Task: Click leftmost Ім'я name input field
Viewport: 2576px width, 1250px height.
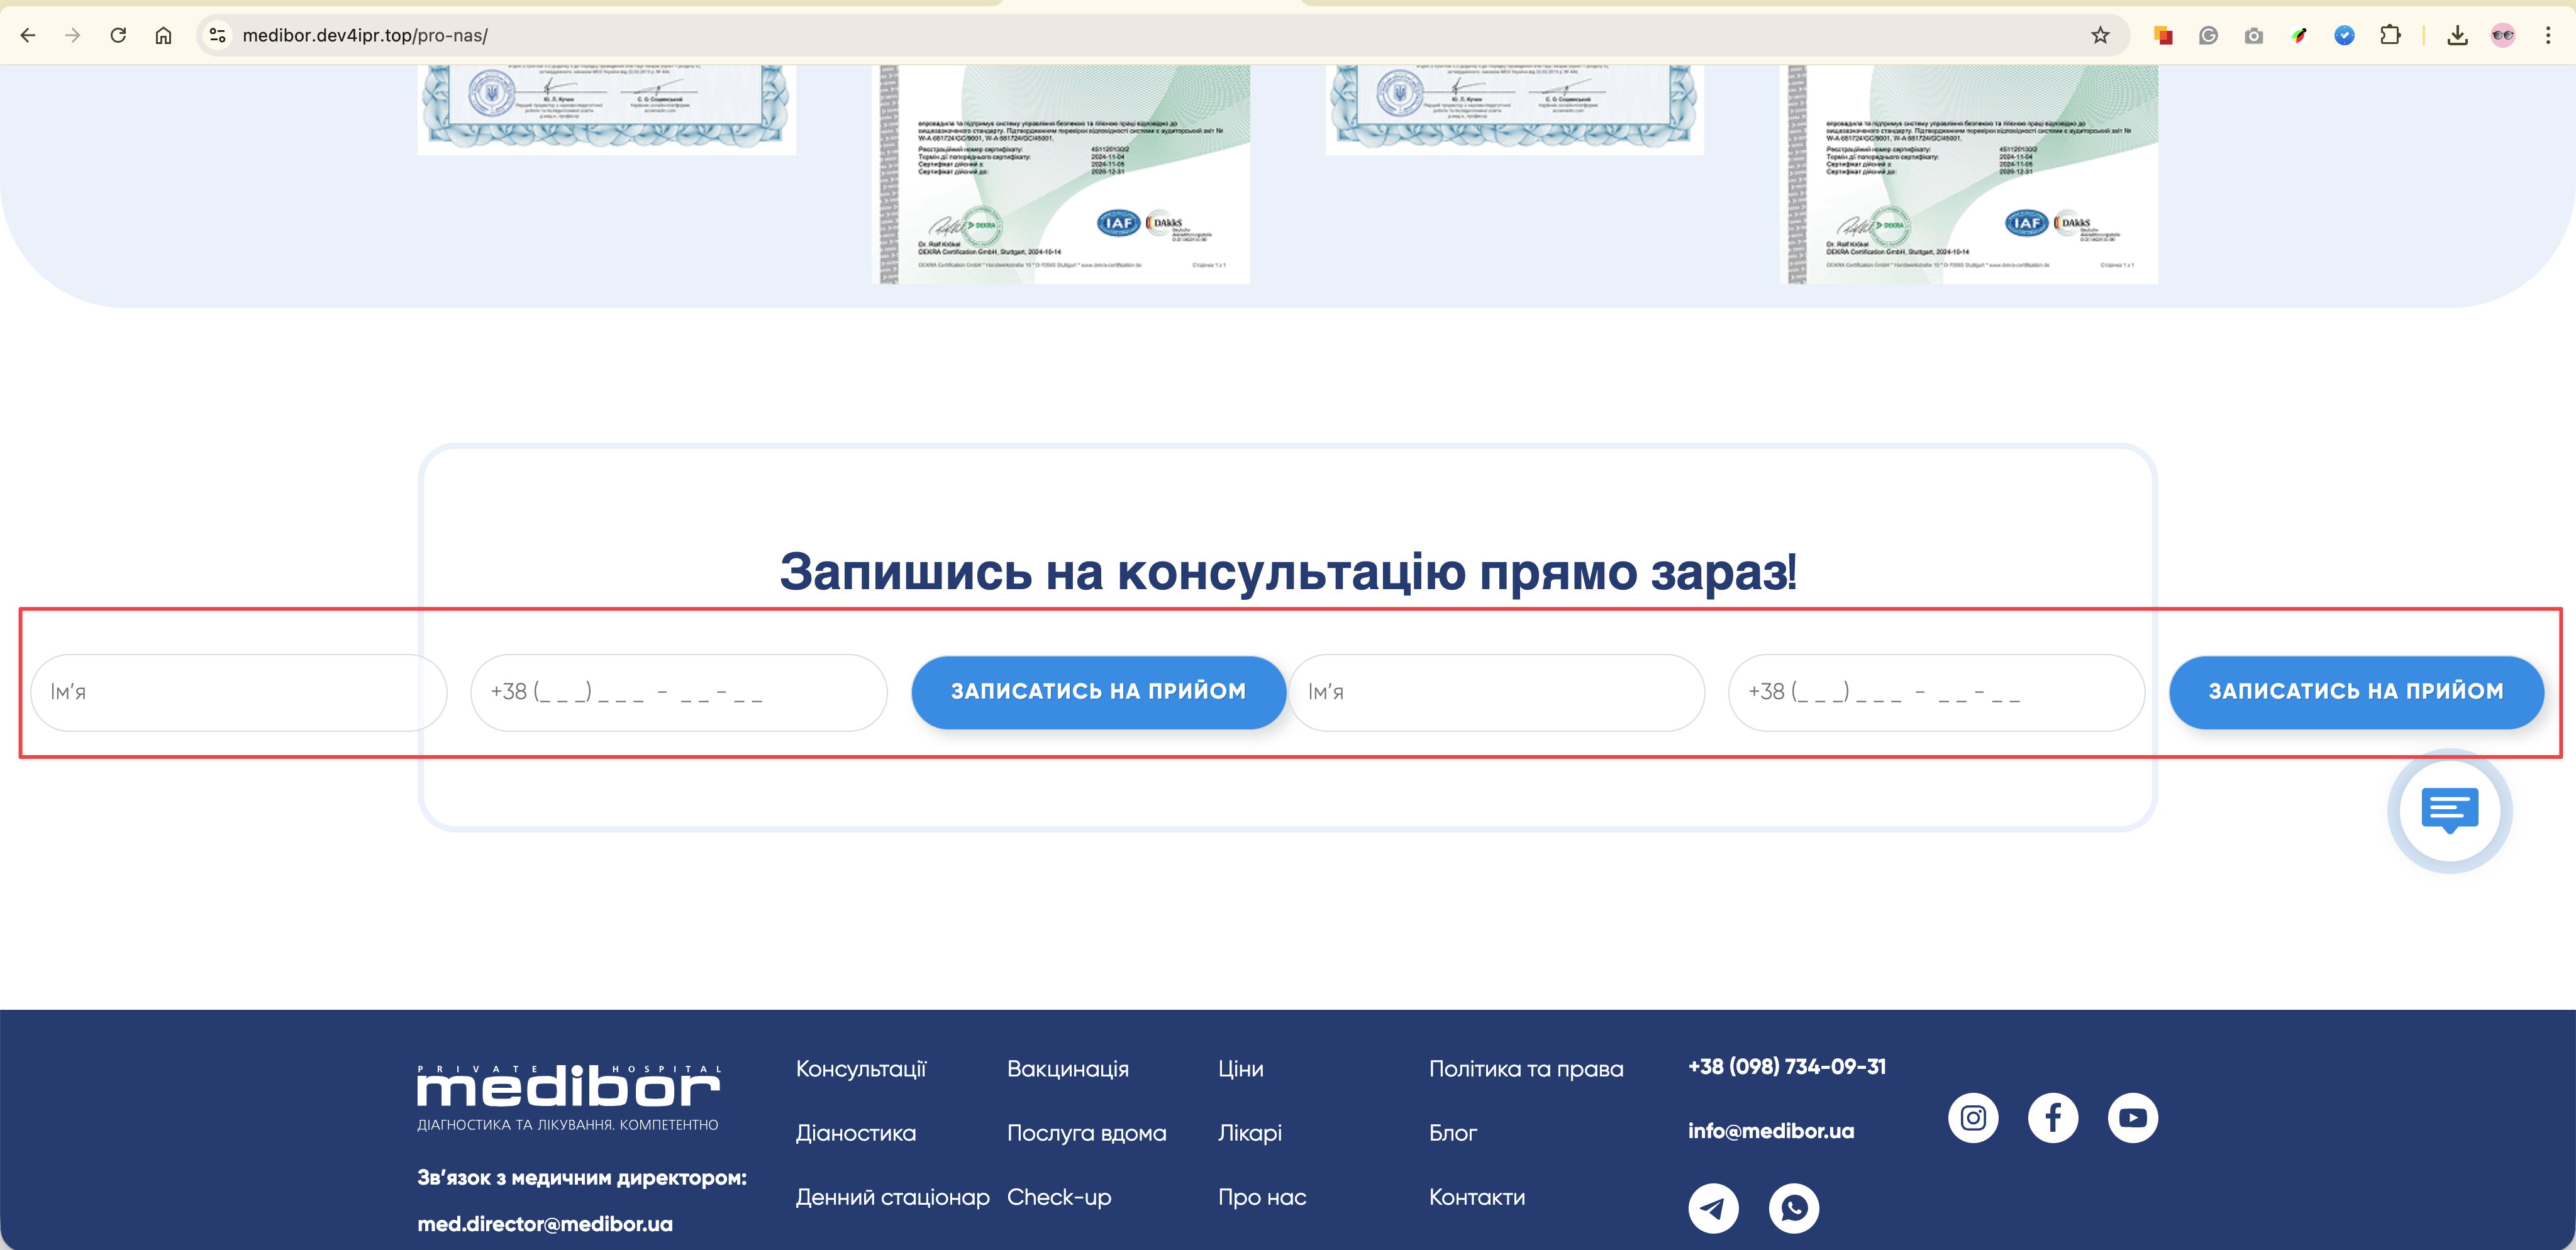Action: pyautogui.click(x=238, y=692)
